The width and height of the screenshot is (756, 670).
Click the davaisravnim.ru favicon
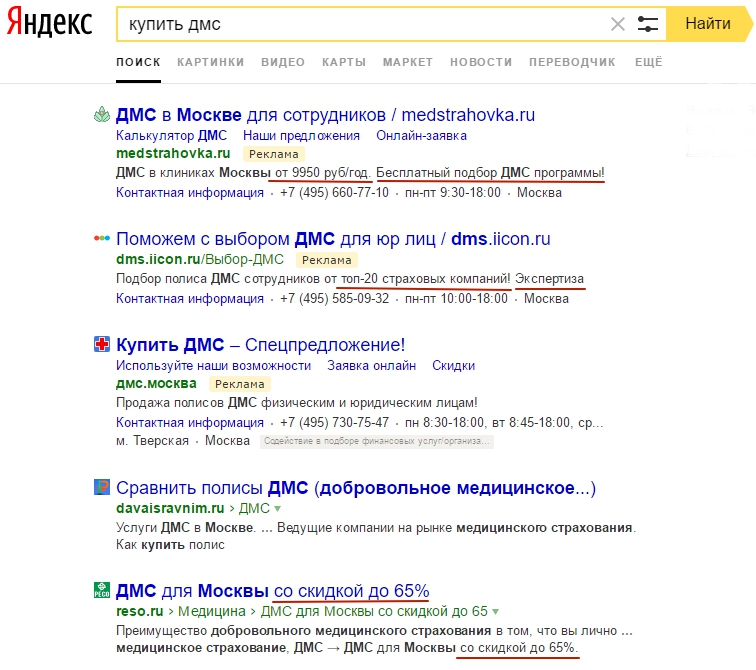coord(102,487)
